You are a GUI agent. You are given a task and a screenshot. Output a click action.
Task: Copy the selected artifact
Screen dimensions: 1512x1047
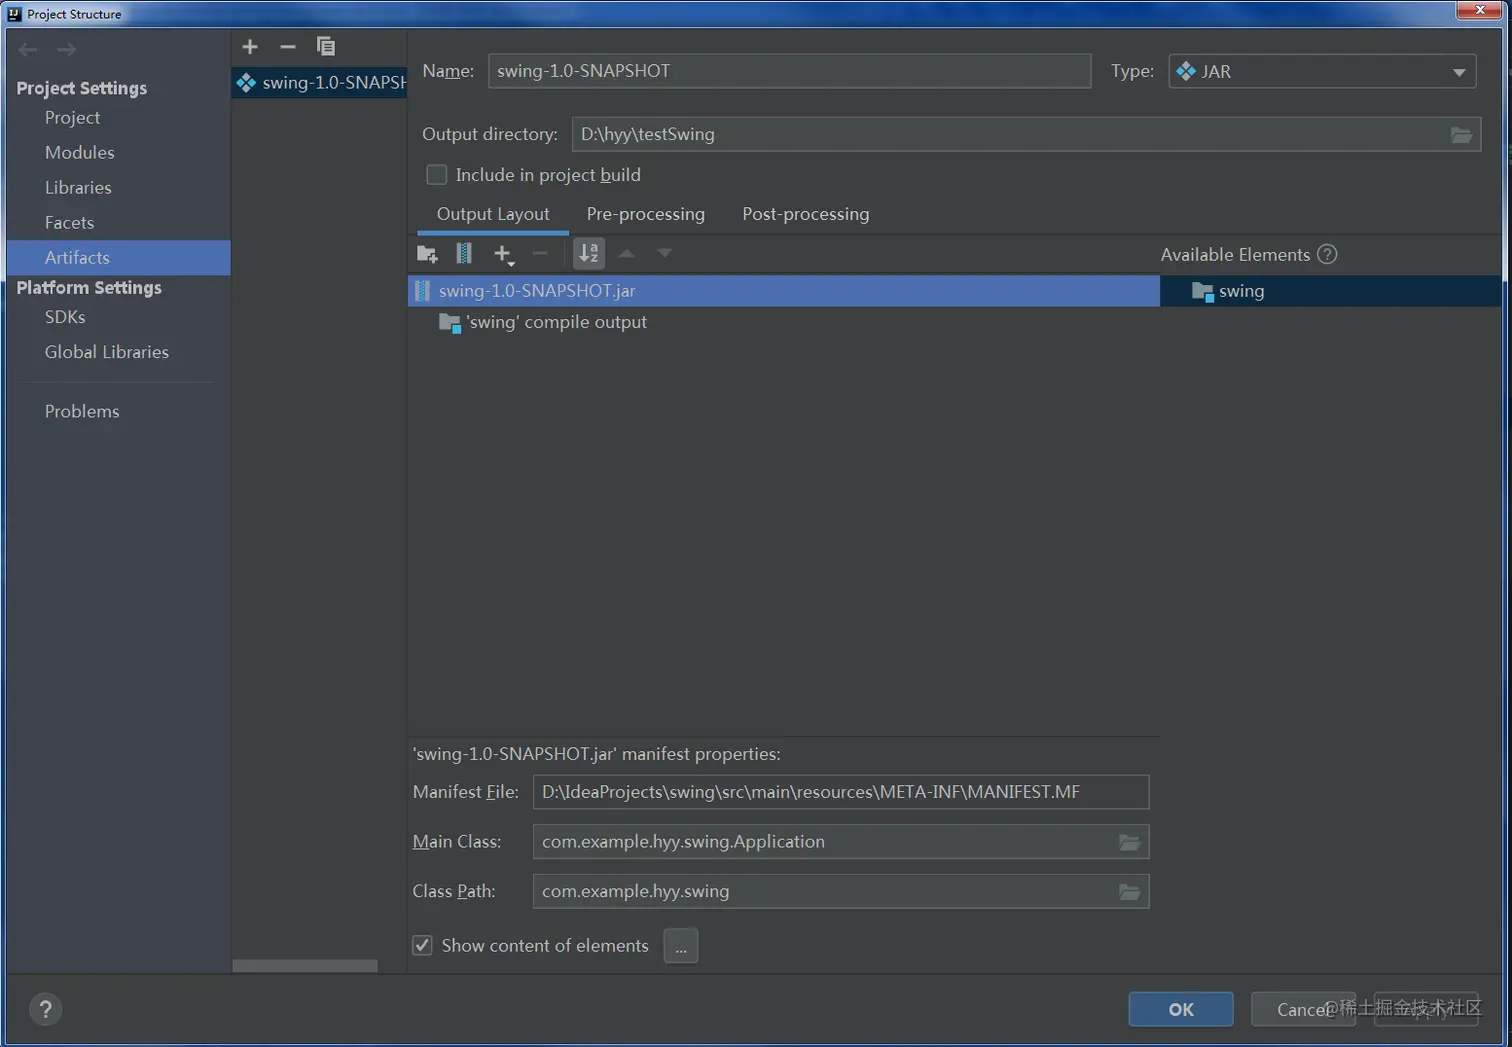(x=326, y=46)
